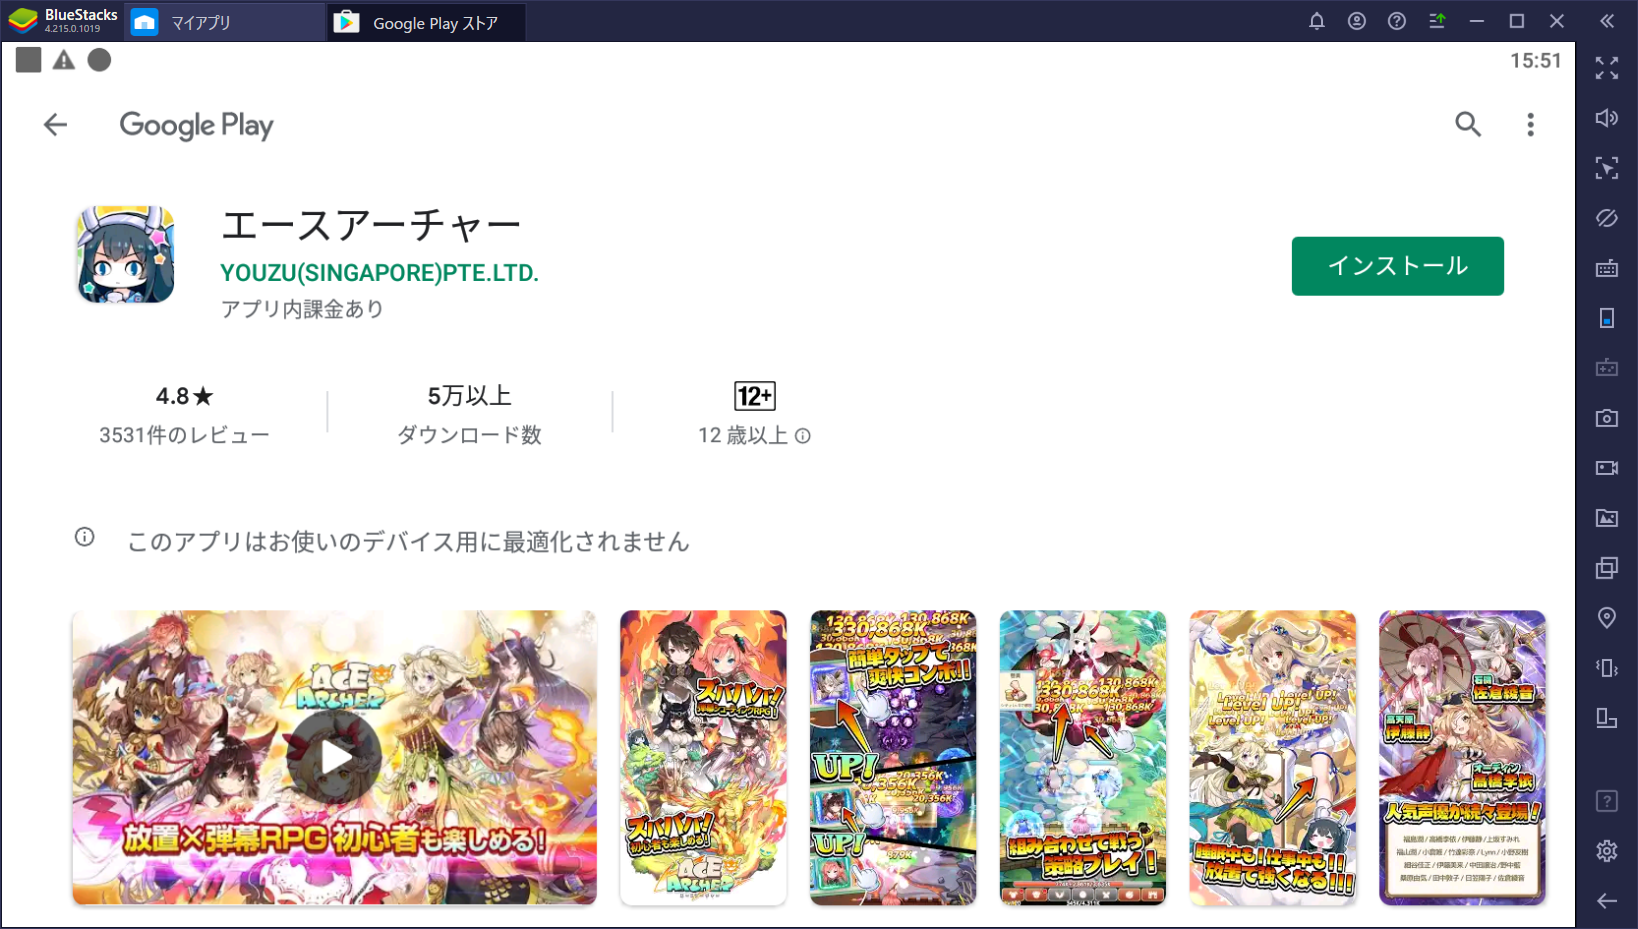Open BlueStacks notifications bell
1638x929 pixels.
pyautogui.click(x=1317, y=21)
